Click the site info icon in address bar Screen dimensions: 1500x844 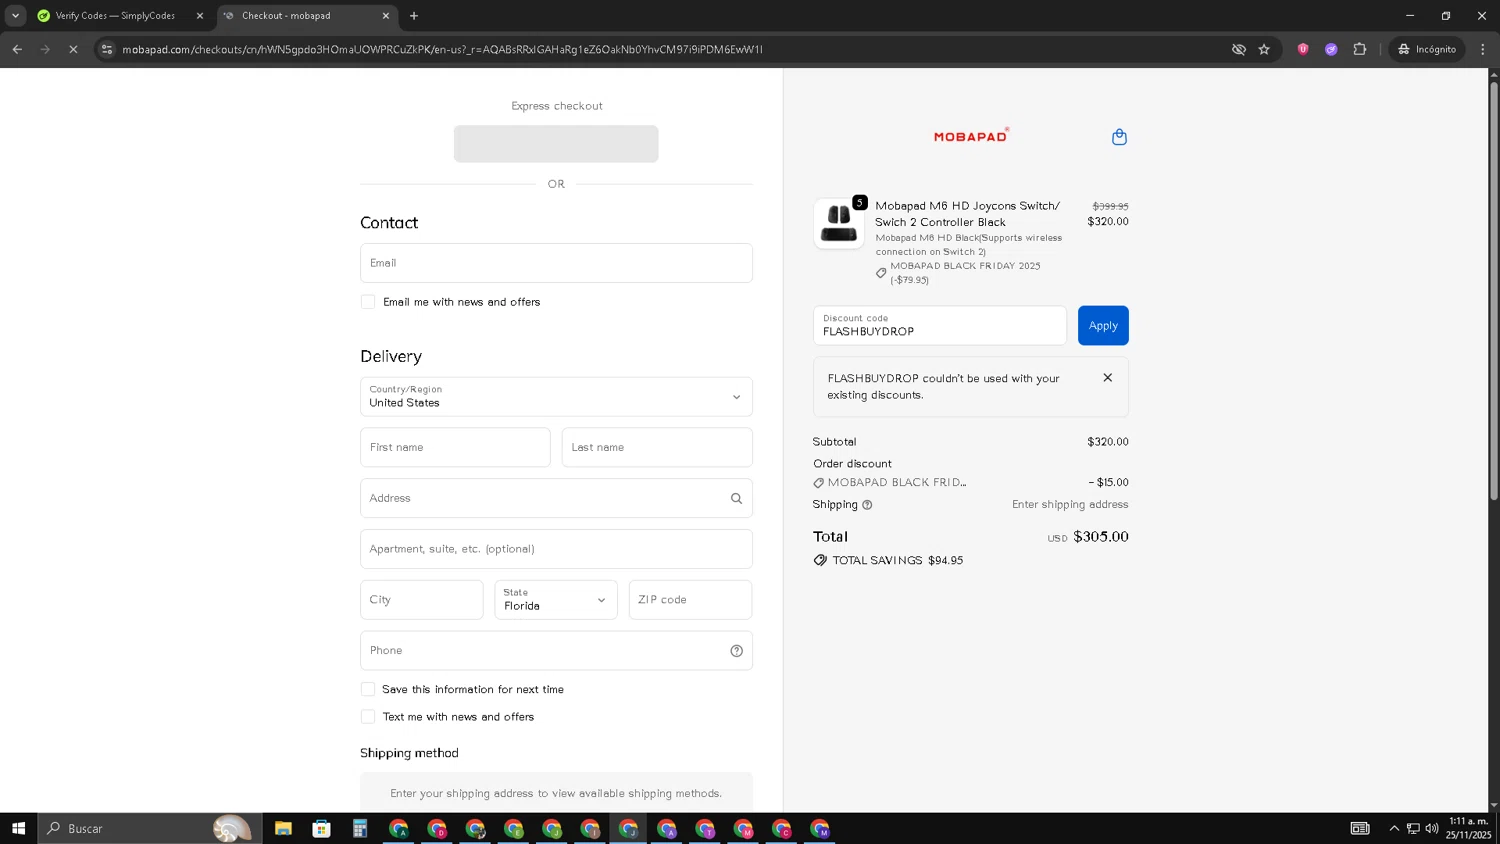click(x=107, y=49)
